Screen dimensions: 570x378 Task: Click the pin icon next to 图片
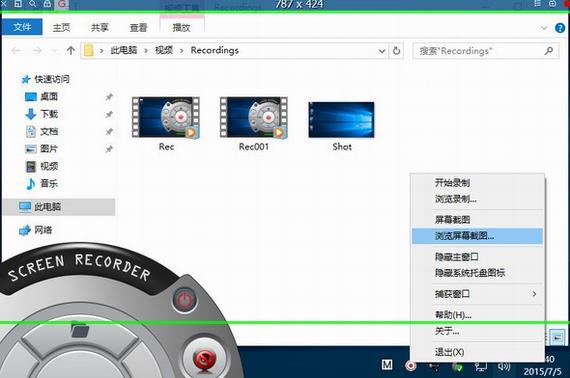[x=109, y=149]
